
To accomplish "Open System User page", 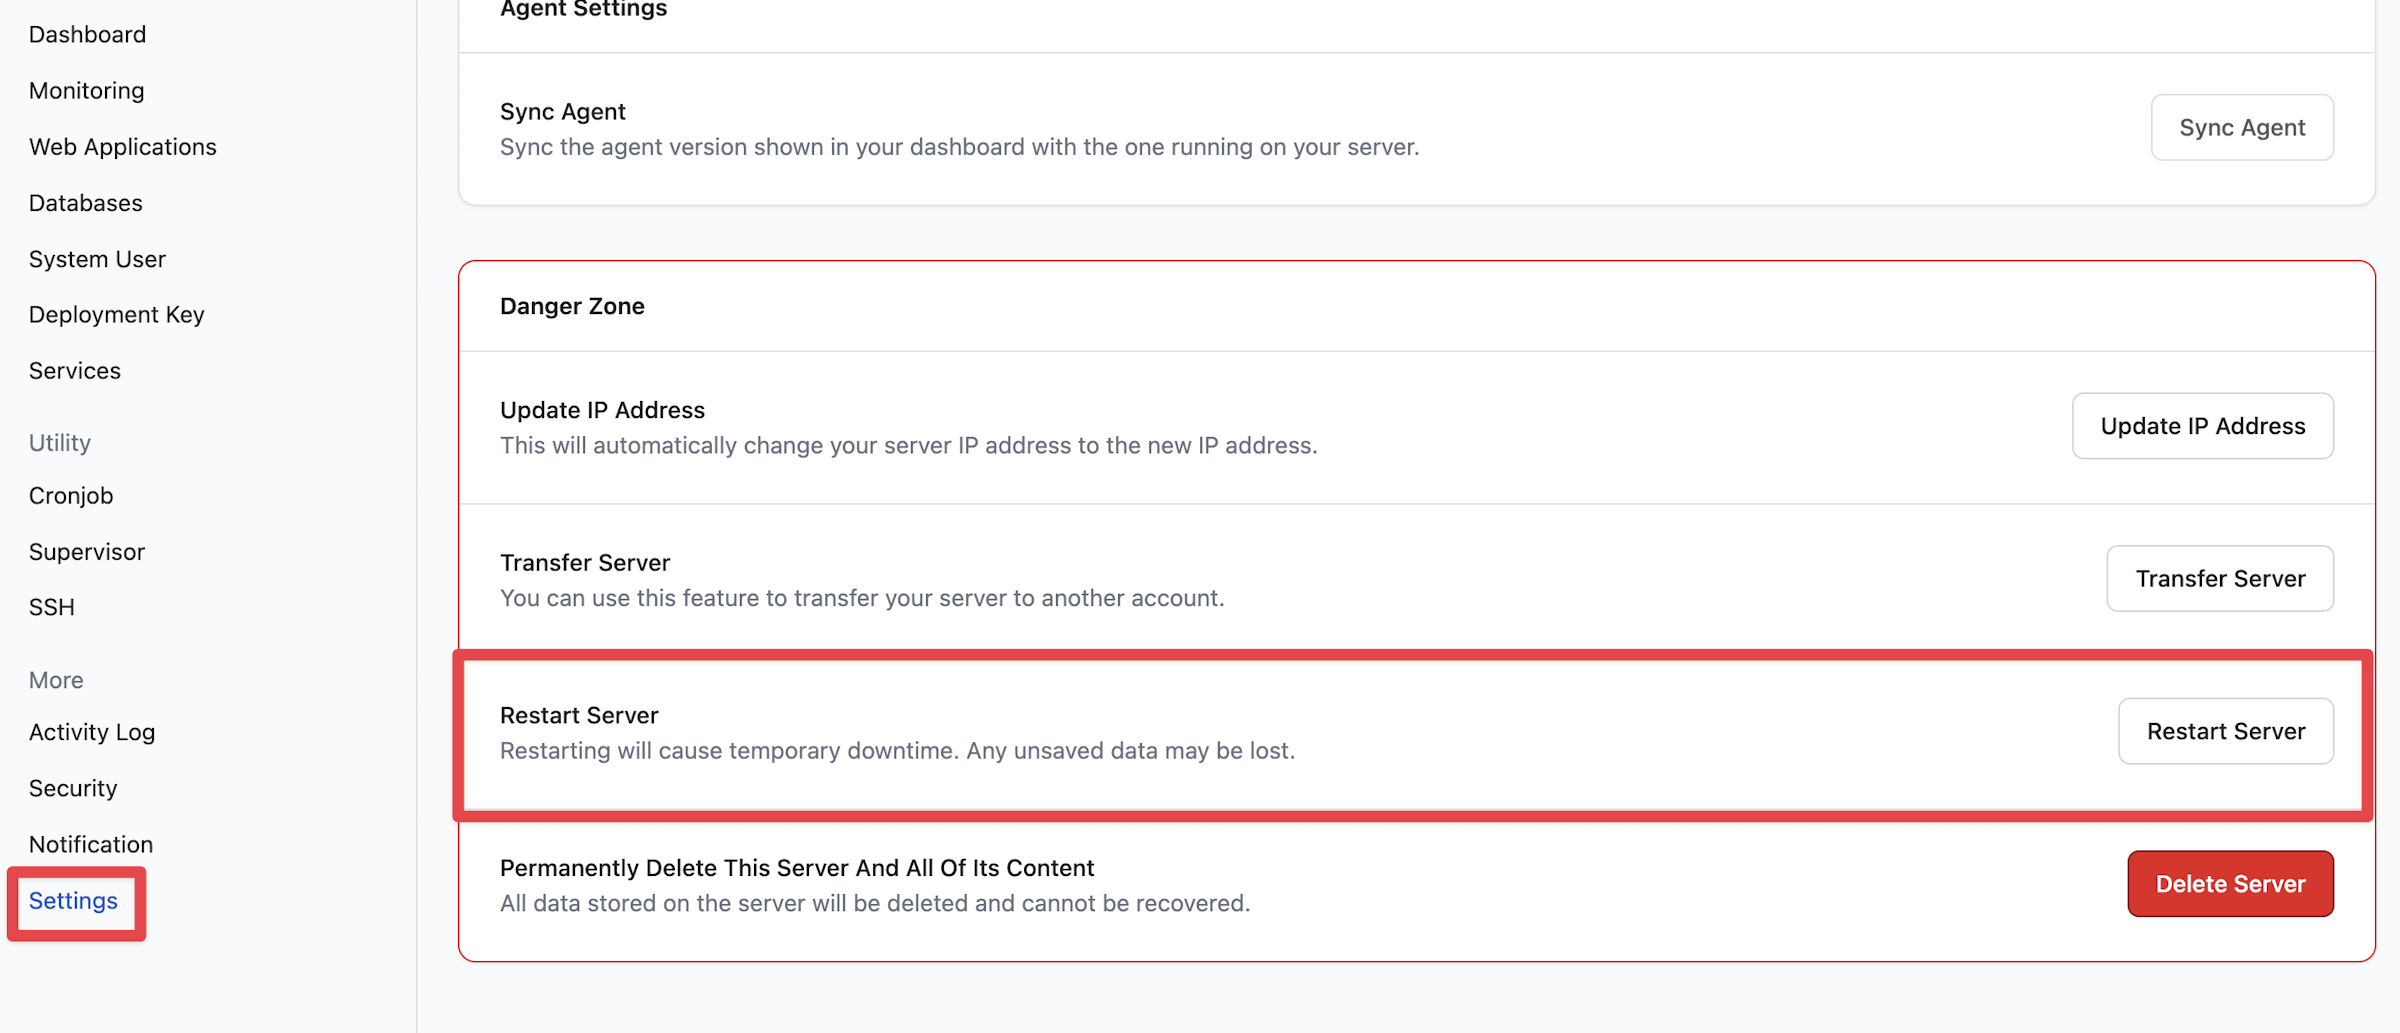I will 97,258.
